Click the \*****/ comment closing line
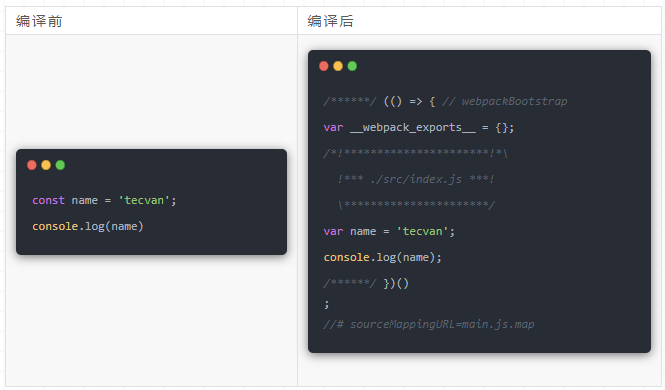Image resolution: width=665 pixels, height=390 pixels. pos(416,205)
